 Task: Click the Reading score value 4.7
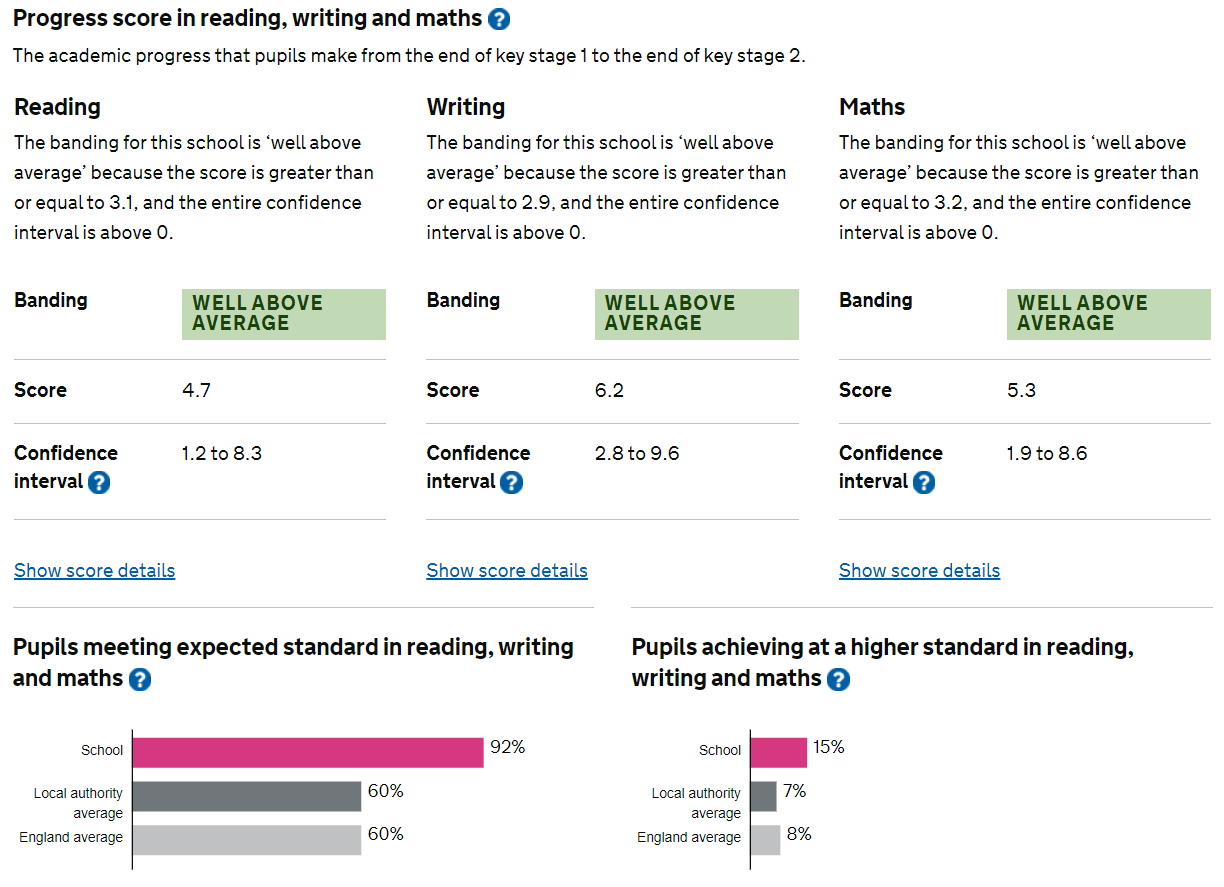(x=196, y=390)
